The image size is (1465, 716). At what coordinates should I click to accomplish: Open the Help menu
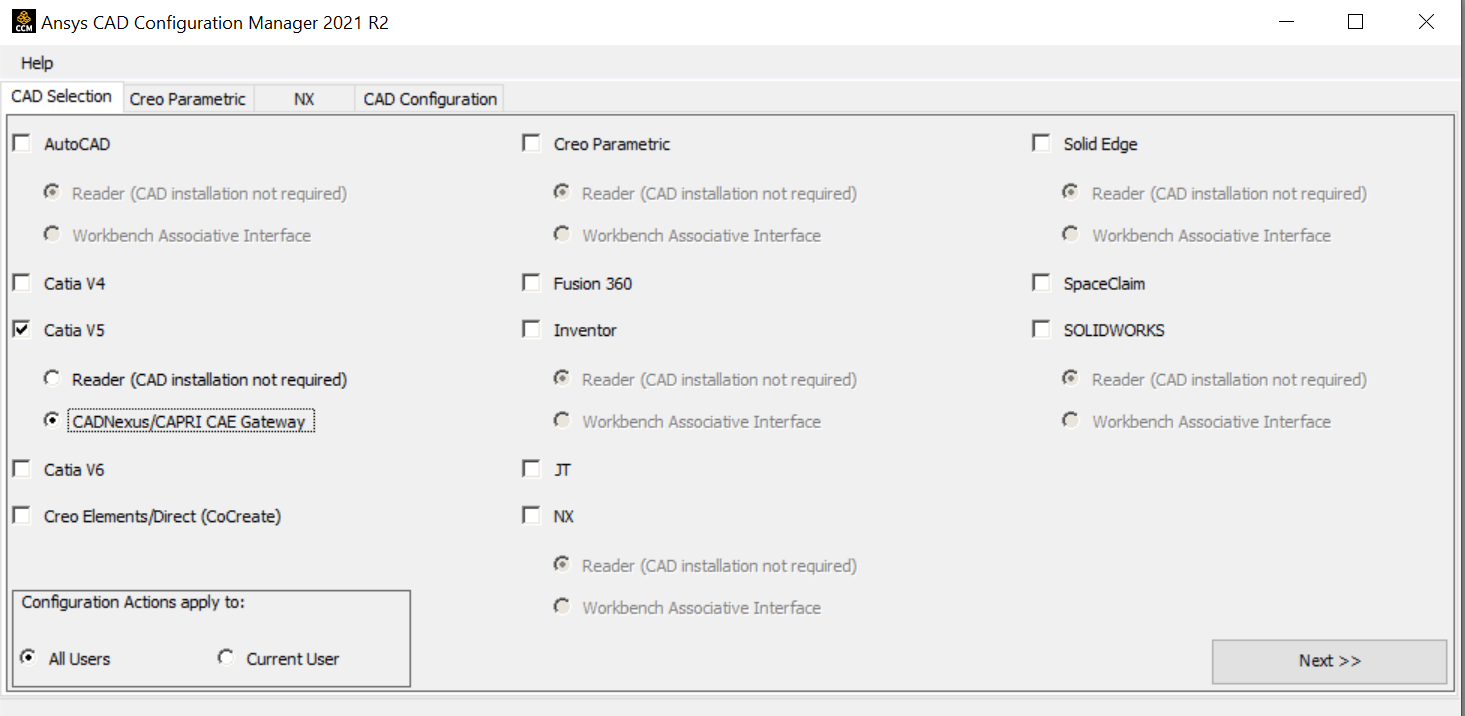coord(37,63)
